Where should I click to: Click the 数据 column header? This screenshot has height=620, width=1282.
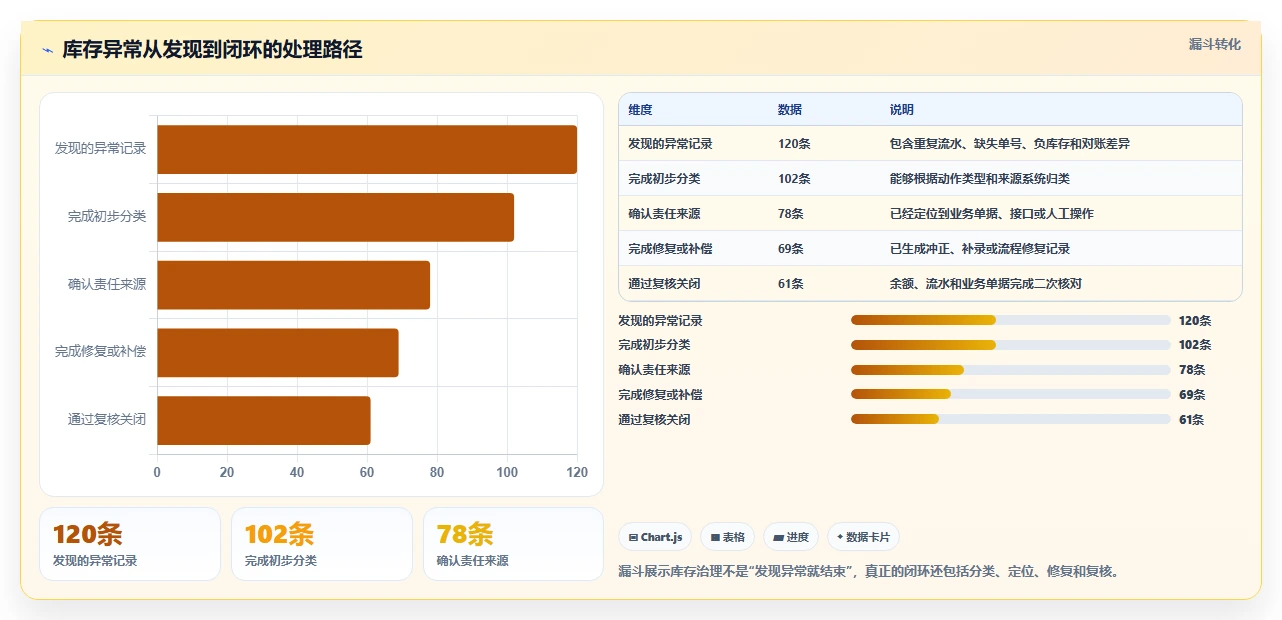(789, 110)
